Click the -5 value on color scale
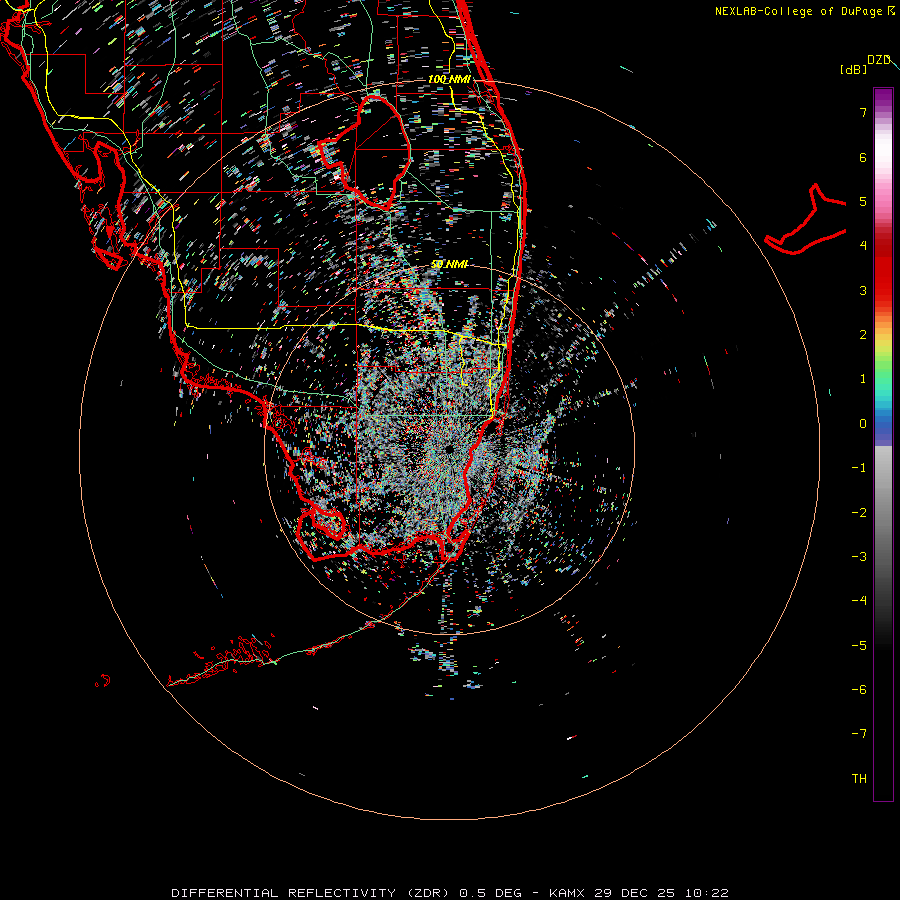900x900 pixels. (x=859, y=646)
